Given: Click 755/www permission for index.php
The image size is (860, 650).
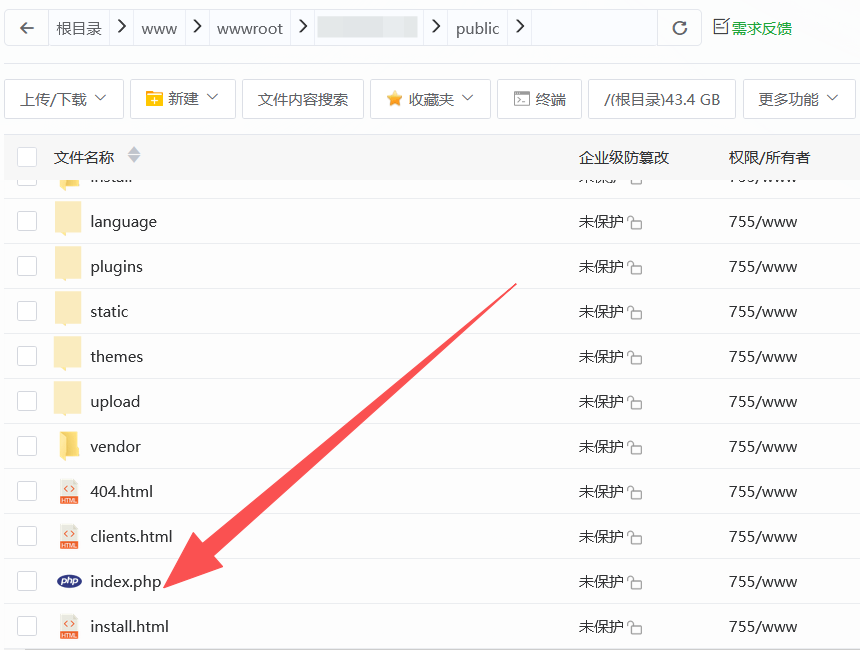Looking at the screenshot, I should [x=763, y=581].
